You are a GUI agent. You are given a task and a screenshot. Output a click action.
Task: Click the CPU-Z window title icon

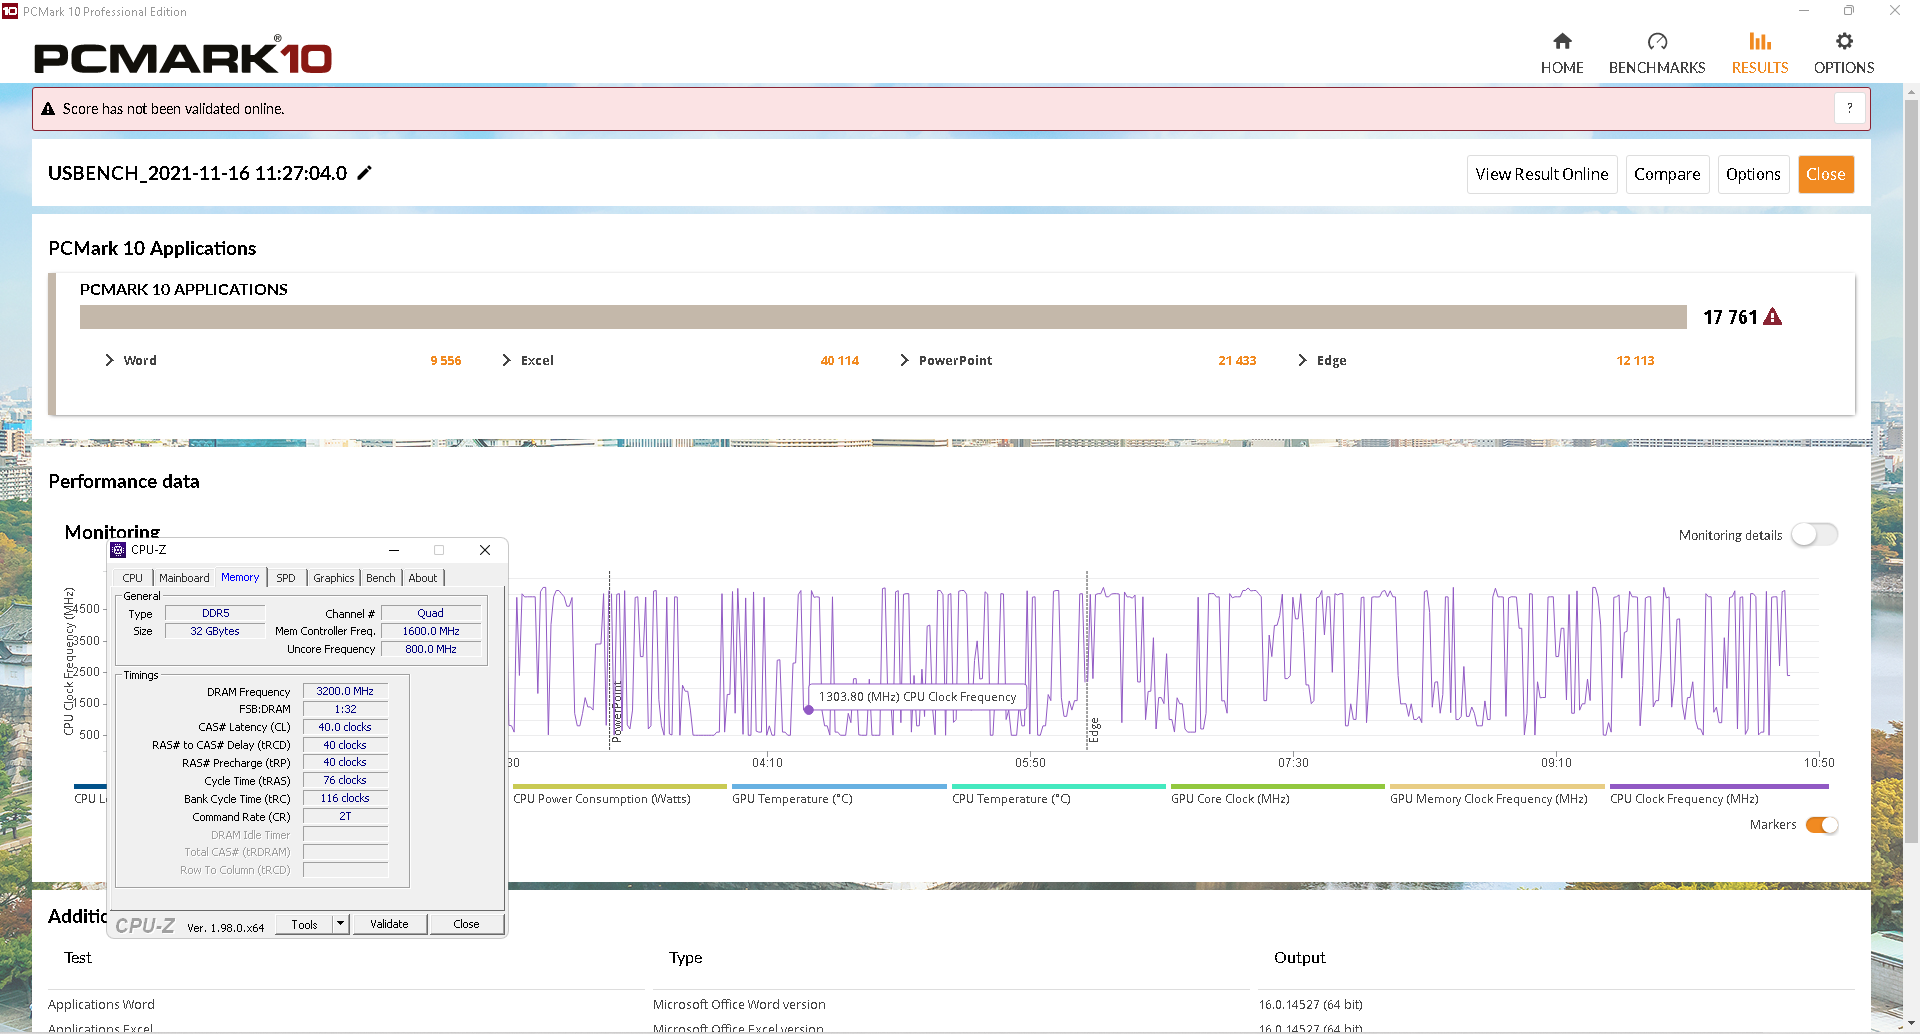(x=118, y=550)
